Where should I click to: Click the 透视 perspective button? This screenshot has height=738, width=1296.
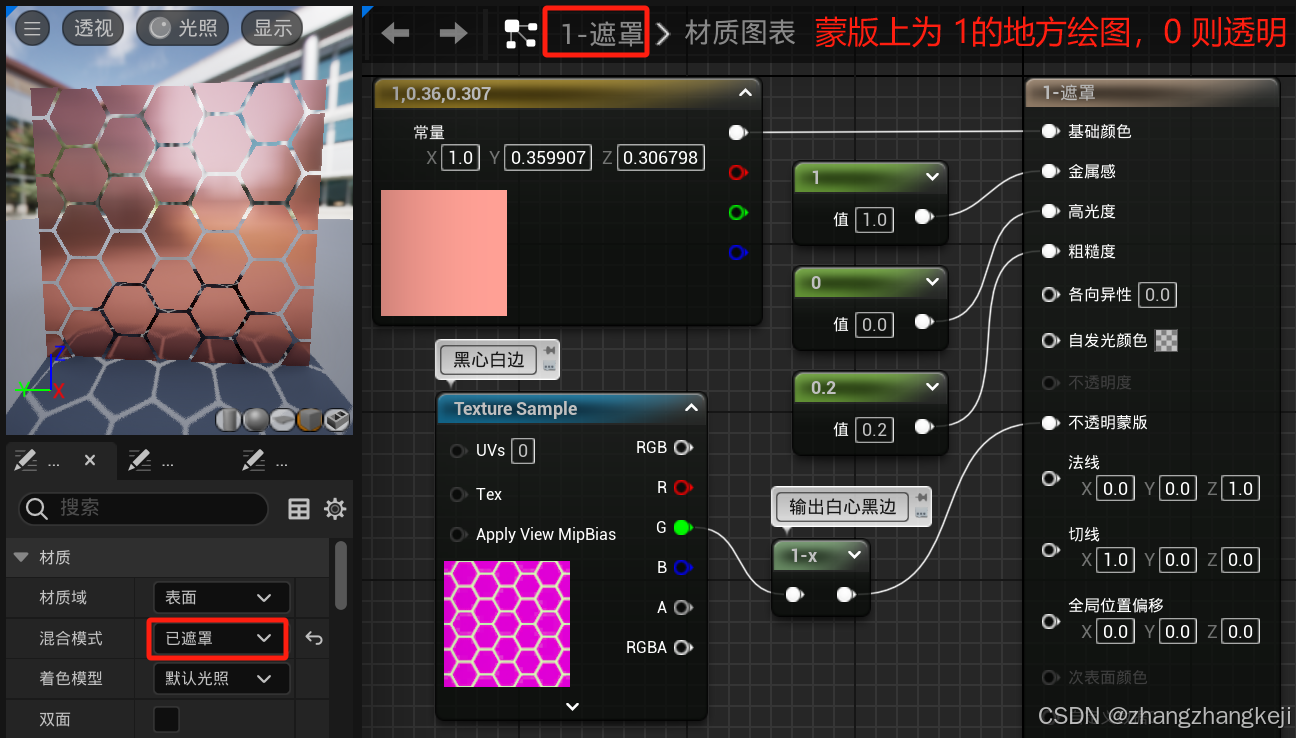(x=93, y=28)
